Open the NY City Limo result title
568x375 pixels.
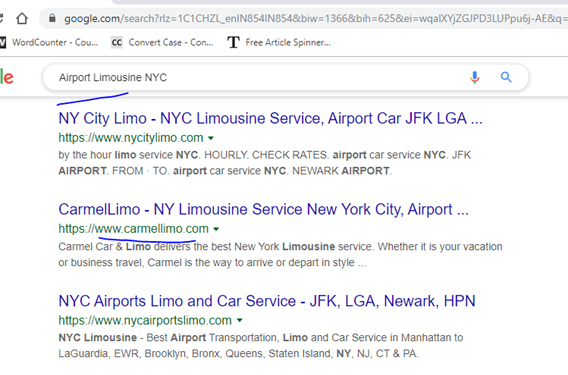(270, 118)
